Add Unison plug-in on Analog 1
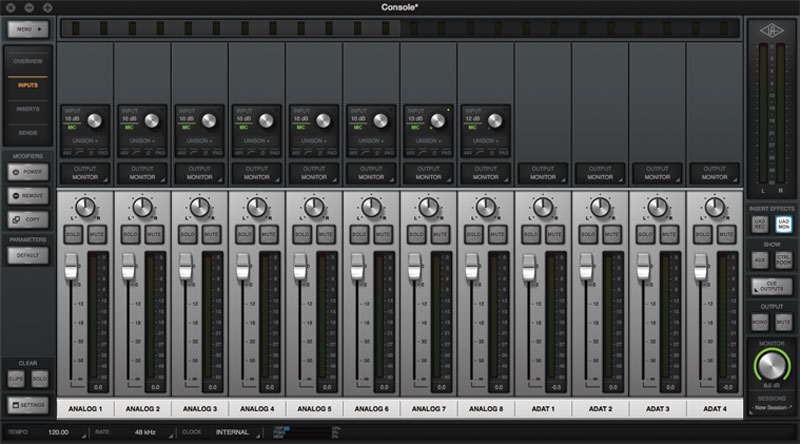Screen dimensions: 800x444 (x=85, y=140)
